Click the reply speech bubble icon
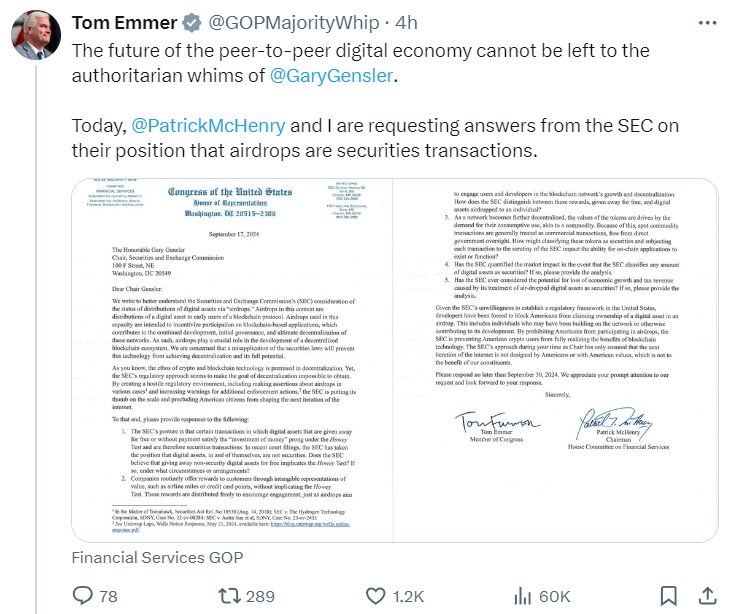 pyautogui.click(x=84, y=596)
